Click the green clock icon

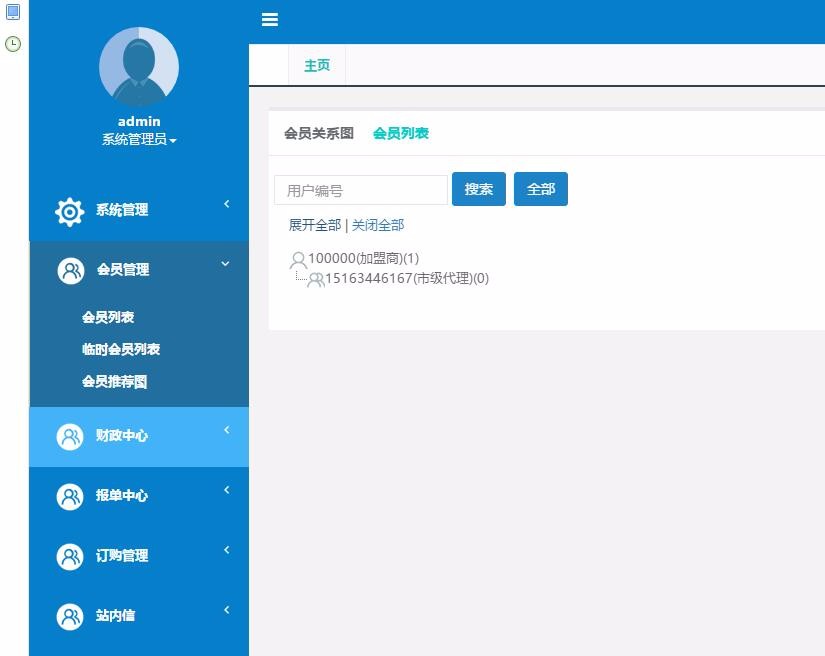[13, 44]
